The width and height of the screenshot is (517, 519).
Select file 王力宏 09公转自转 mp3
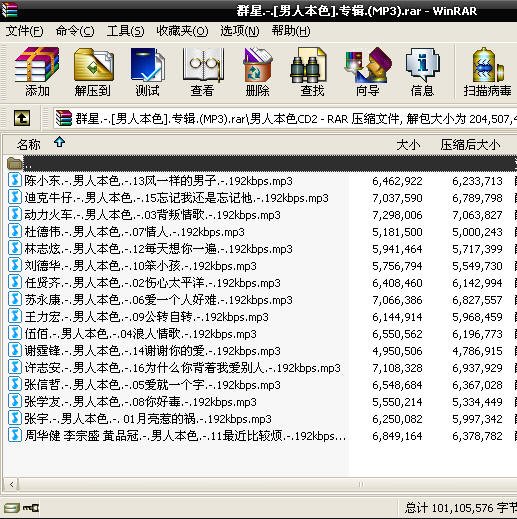[146, 317]
